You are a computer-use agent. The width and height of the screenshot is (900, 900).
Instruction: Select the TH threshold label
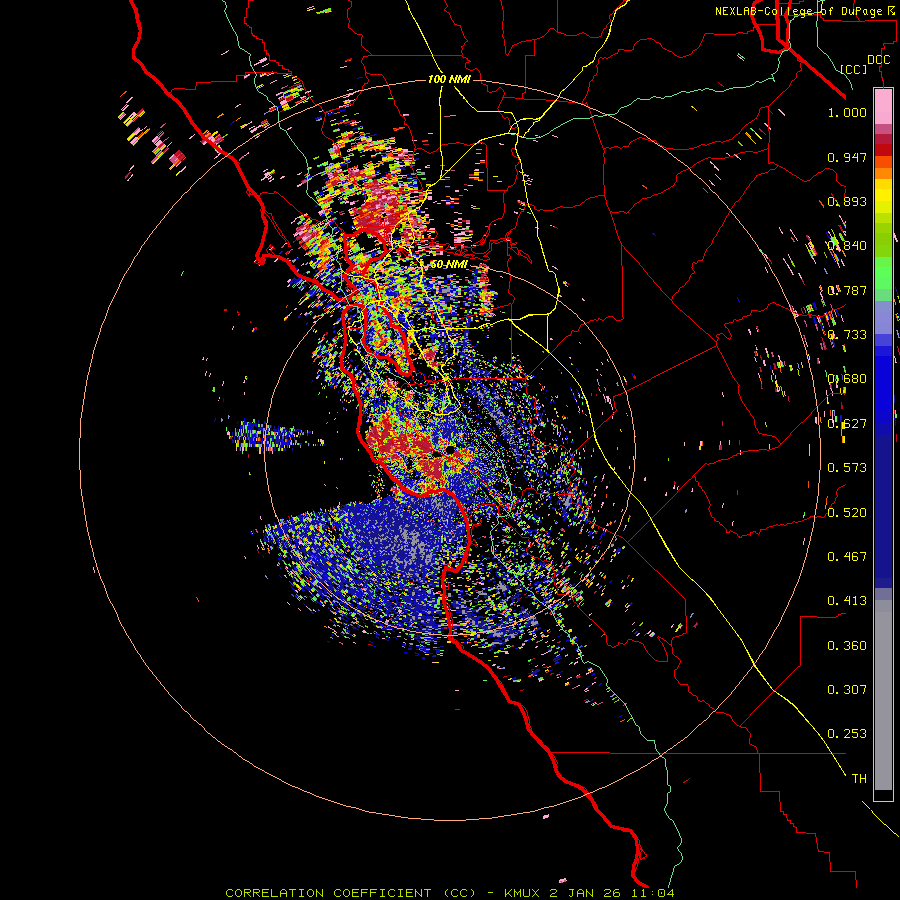click(859, 779)
